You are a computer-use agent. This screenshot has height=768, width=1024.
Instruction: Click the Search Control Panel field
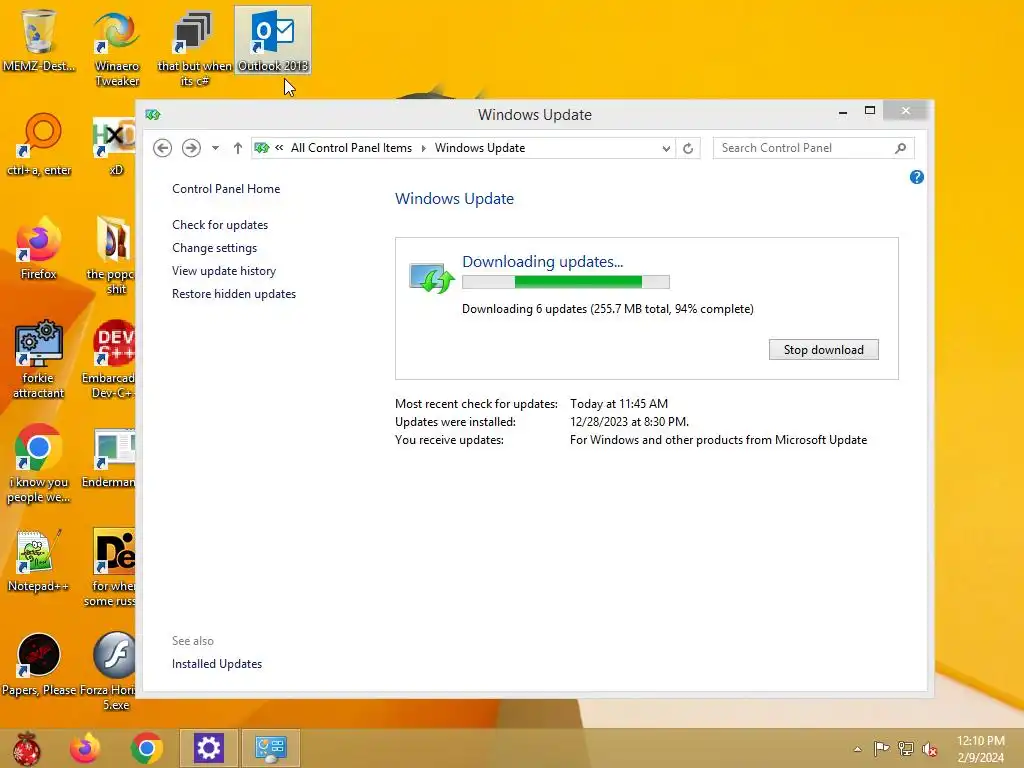(813, 148)
